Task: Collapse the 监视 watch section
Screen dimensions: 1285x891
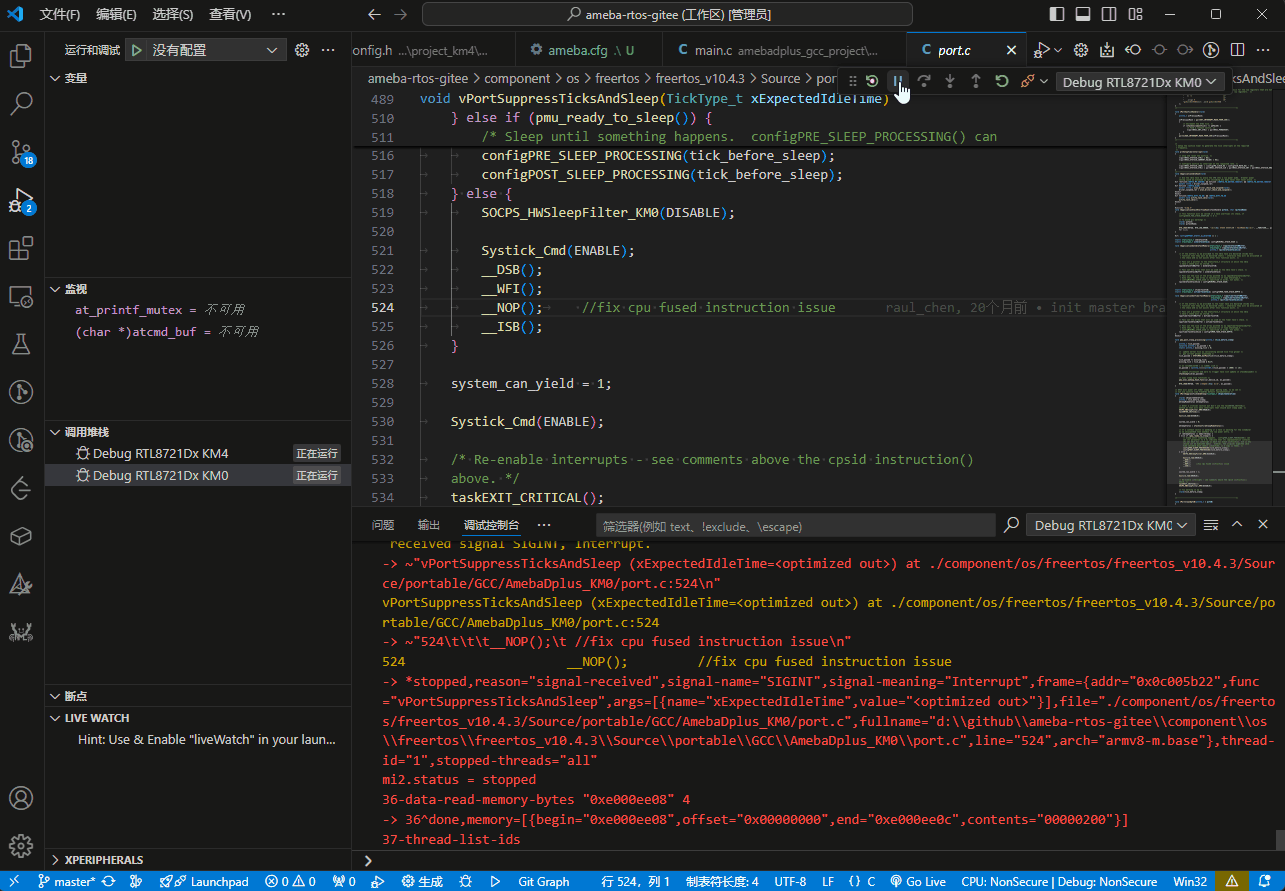Action: [x=76, y=289]
